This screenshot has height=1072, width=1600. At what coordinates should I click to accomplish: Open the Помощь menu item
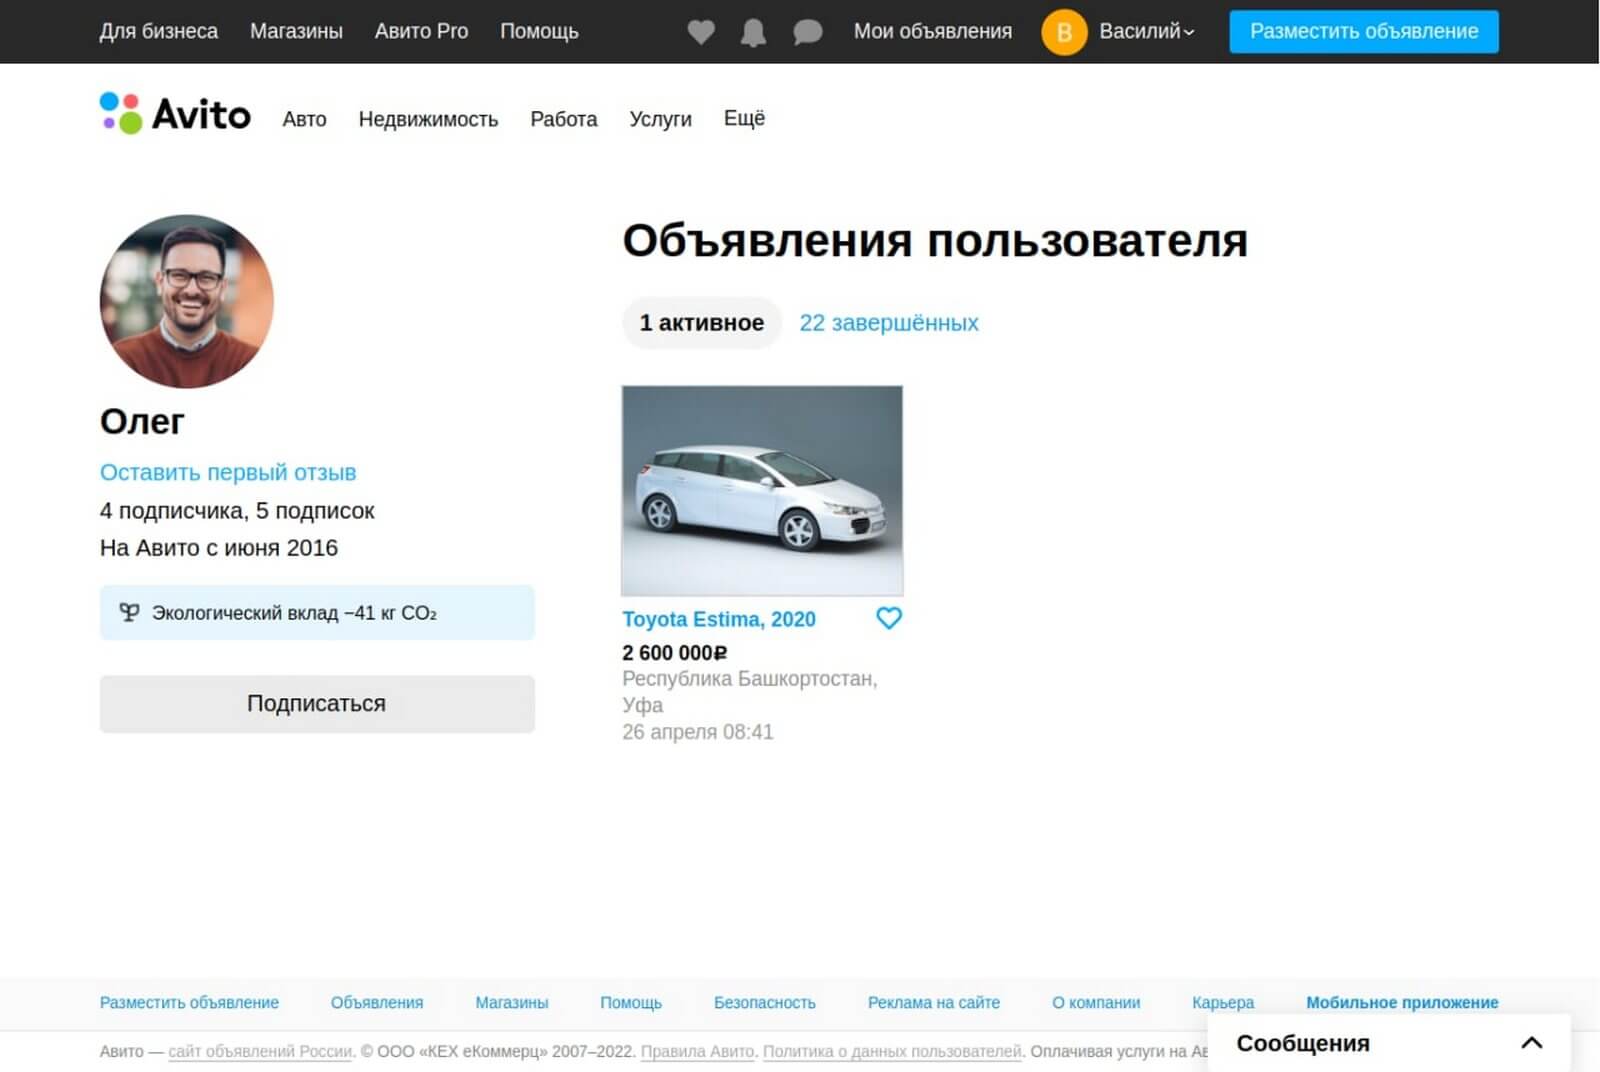[x=539, y=31]
